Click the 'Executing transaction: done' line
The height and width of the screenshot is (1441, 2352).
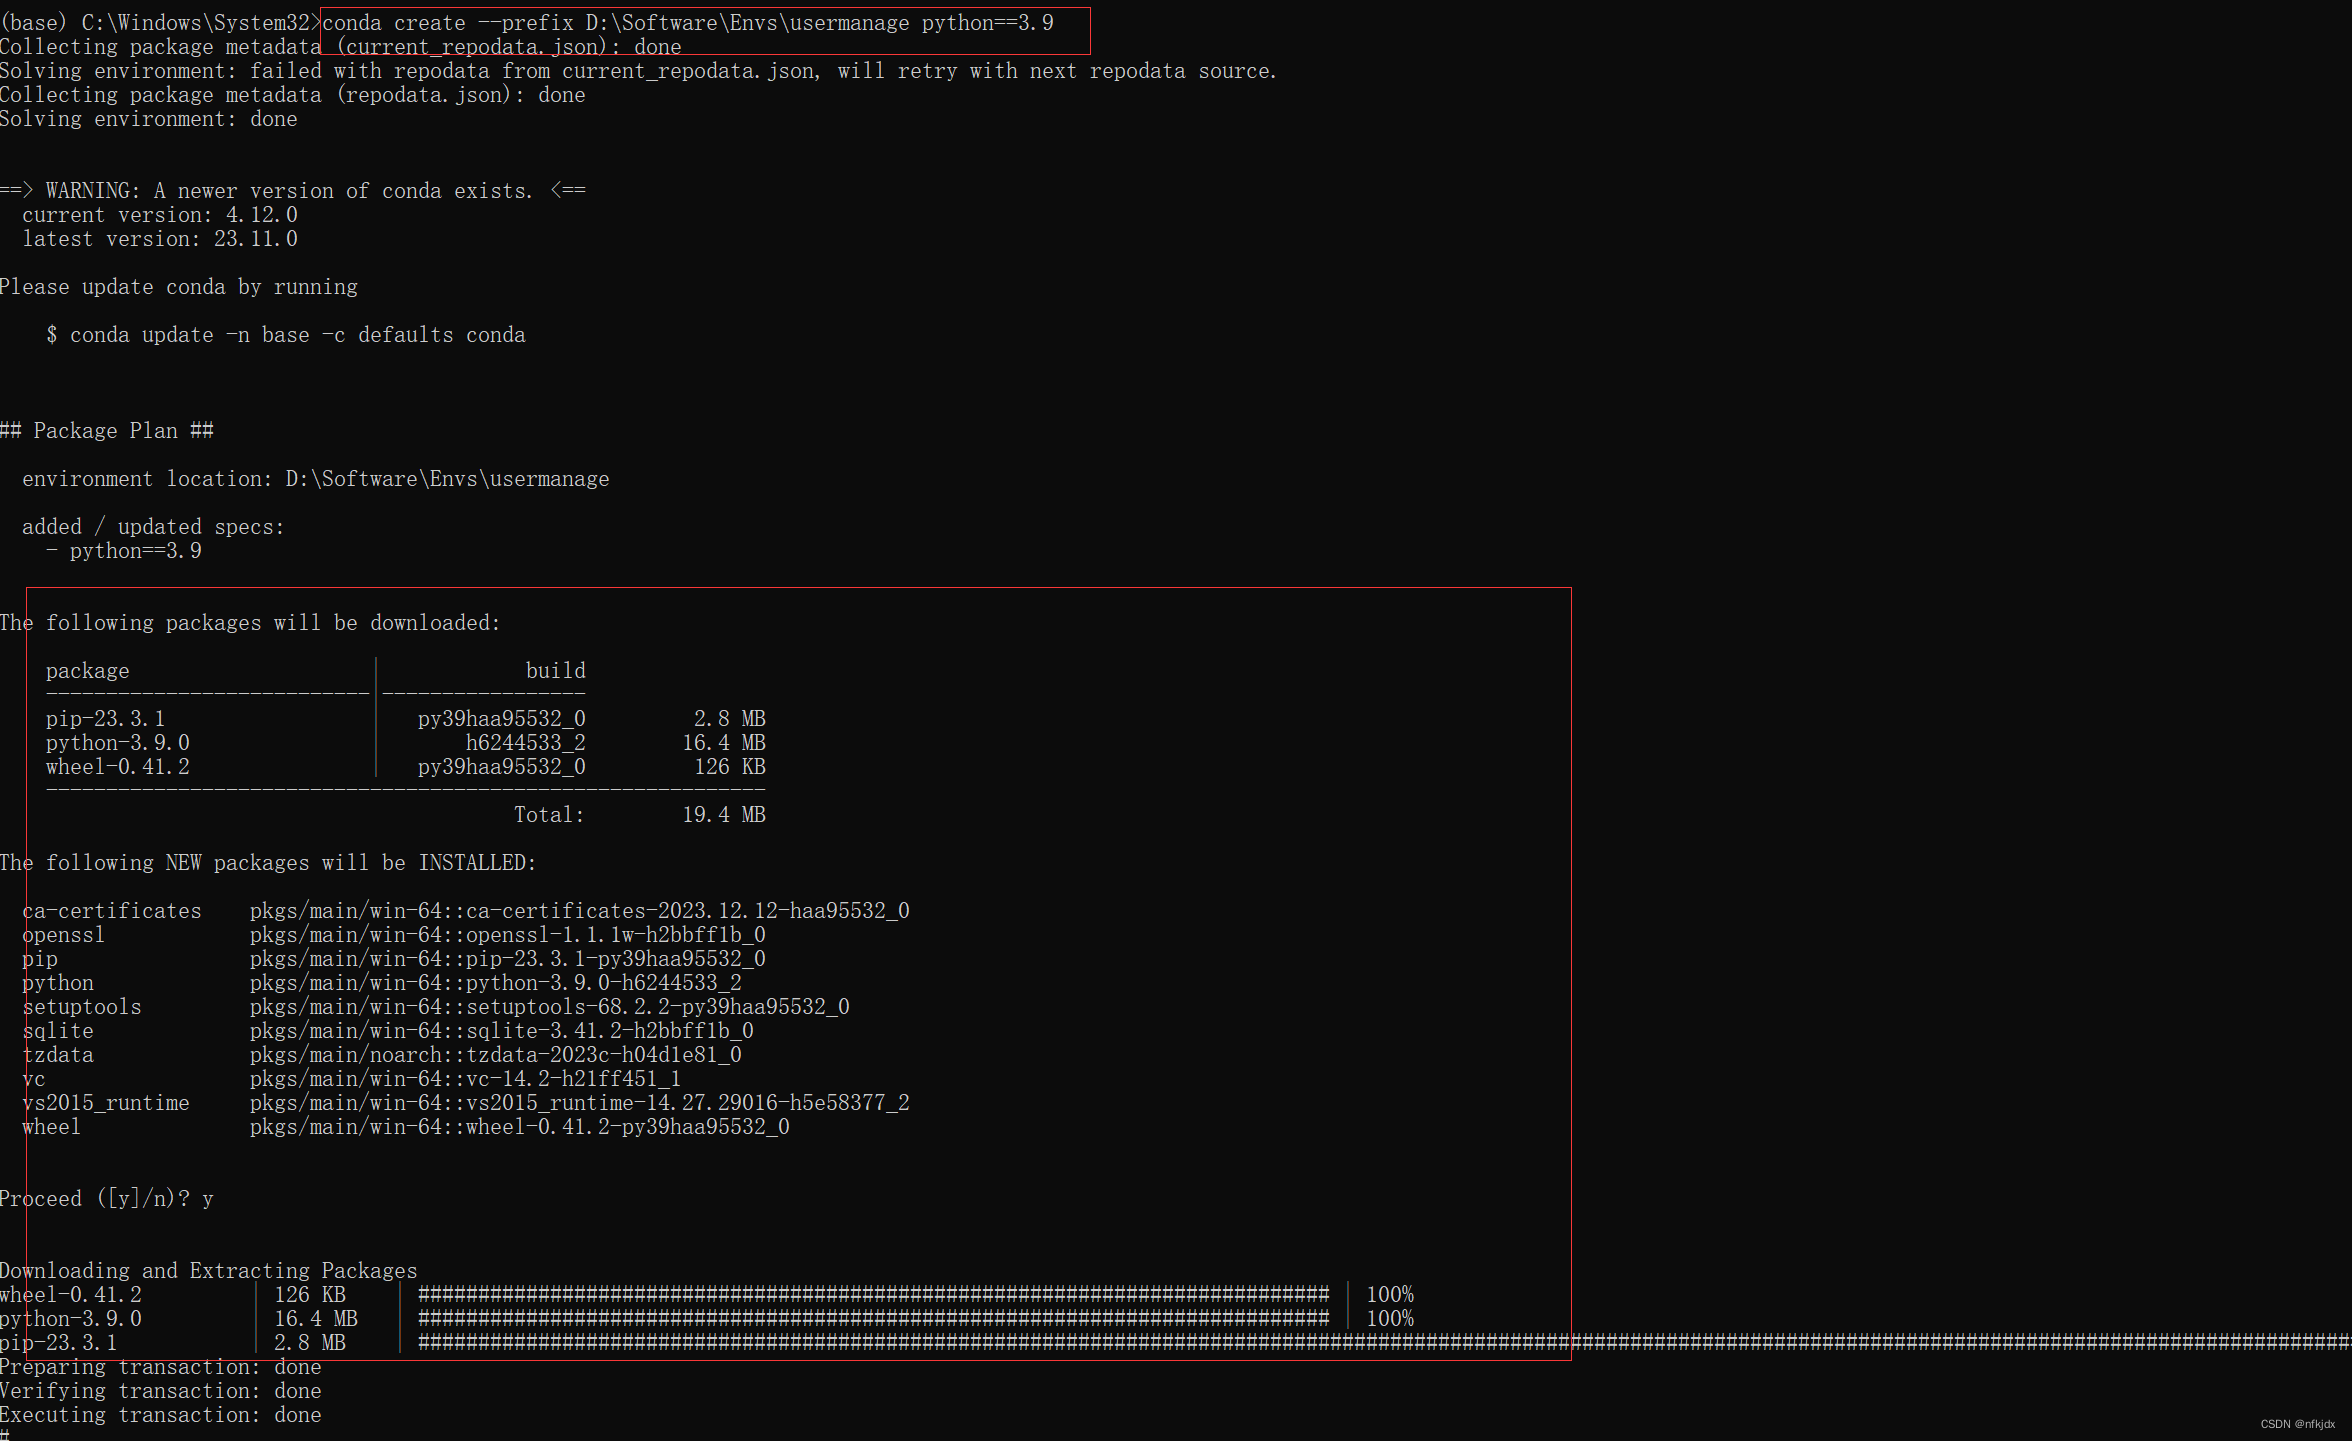click(160, 1415)
